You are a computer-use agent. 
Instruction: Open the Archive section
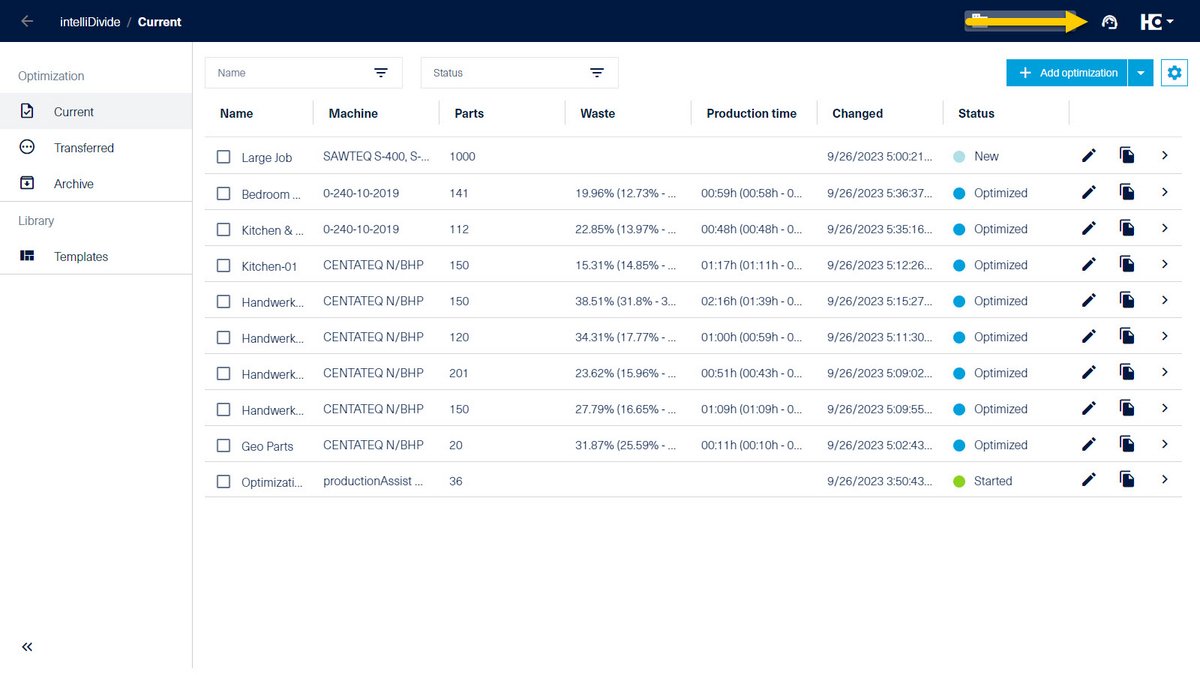(75, 183)
